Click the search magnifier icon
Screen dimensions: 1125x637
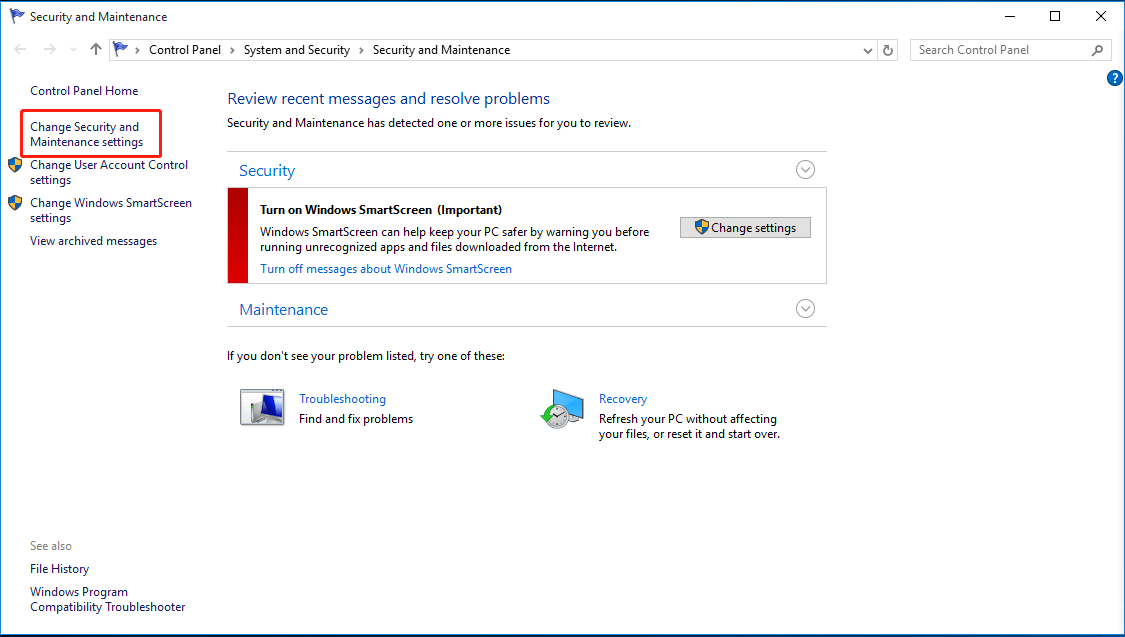coord(1097,50)
